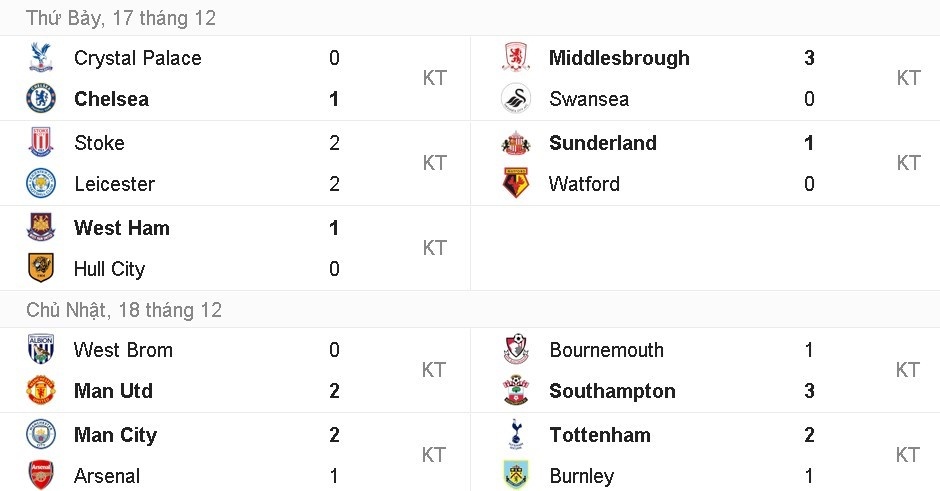Click the Southampton club crest
The height and width of the screenshot is (491, 940).
point(516,391)
